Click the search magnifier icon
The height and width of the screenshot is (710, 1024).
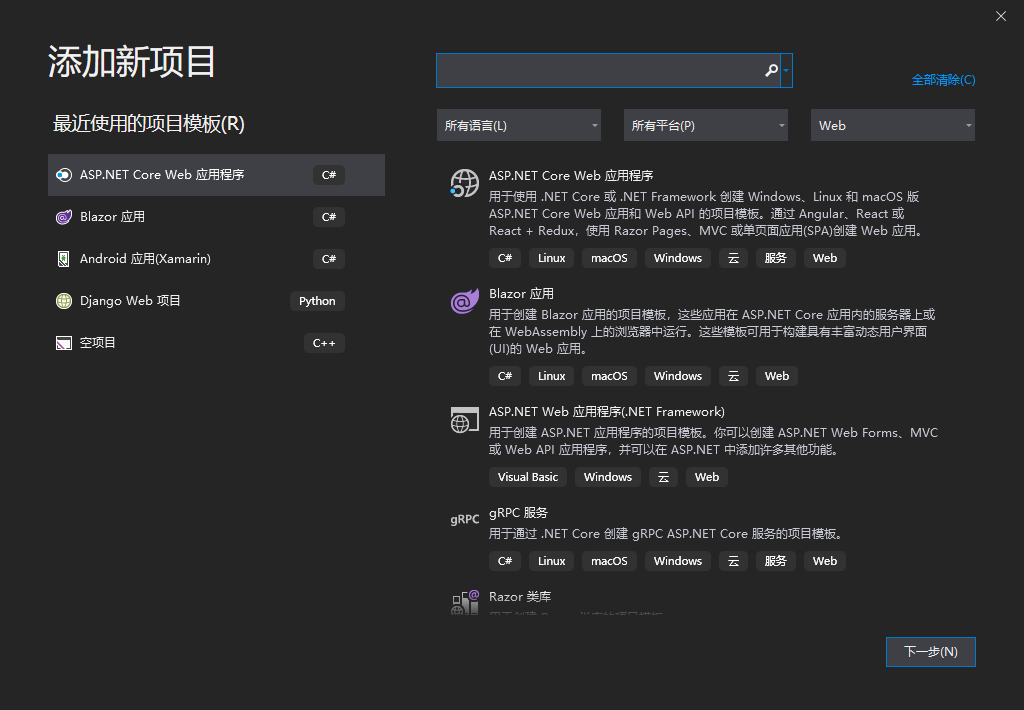pyautogui.click(x=771, y=71)
